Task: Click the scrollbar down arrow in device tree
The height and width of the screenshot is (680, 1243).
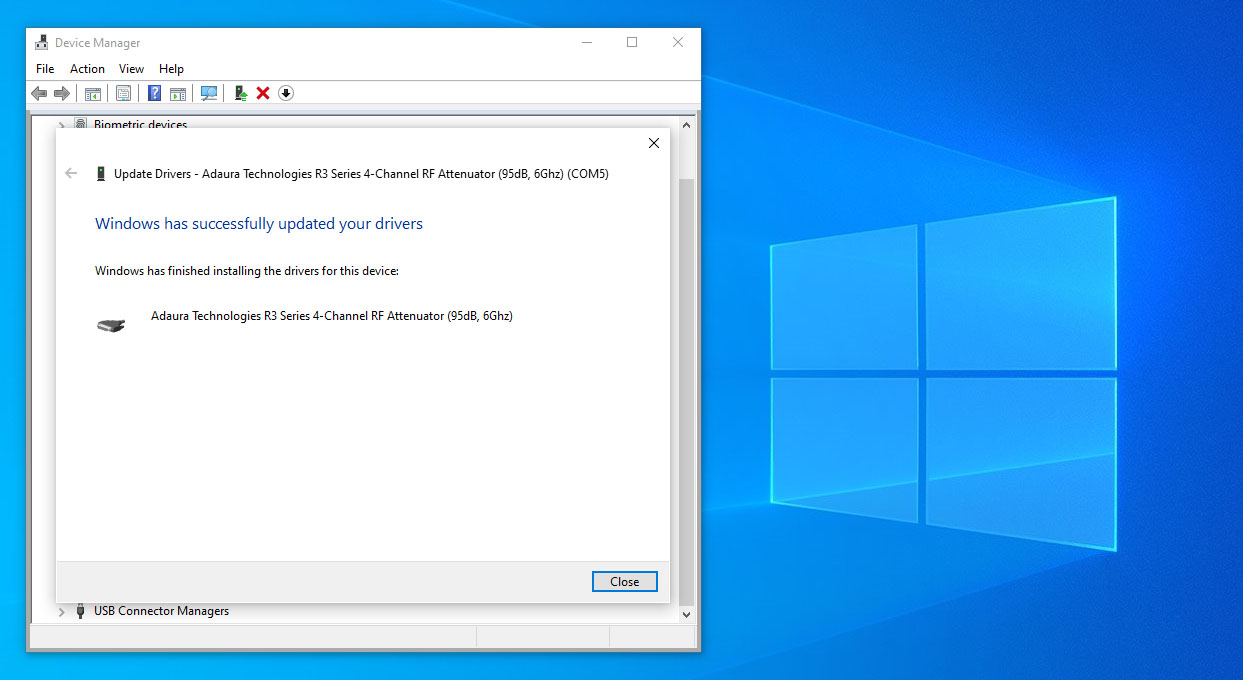Action: pyautogui.click(x=686, y=614)
